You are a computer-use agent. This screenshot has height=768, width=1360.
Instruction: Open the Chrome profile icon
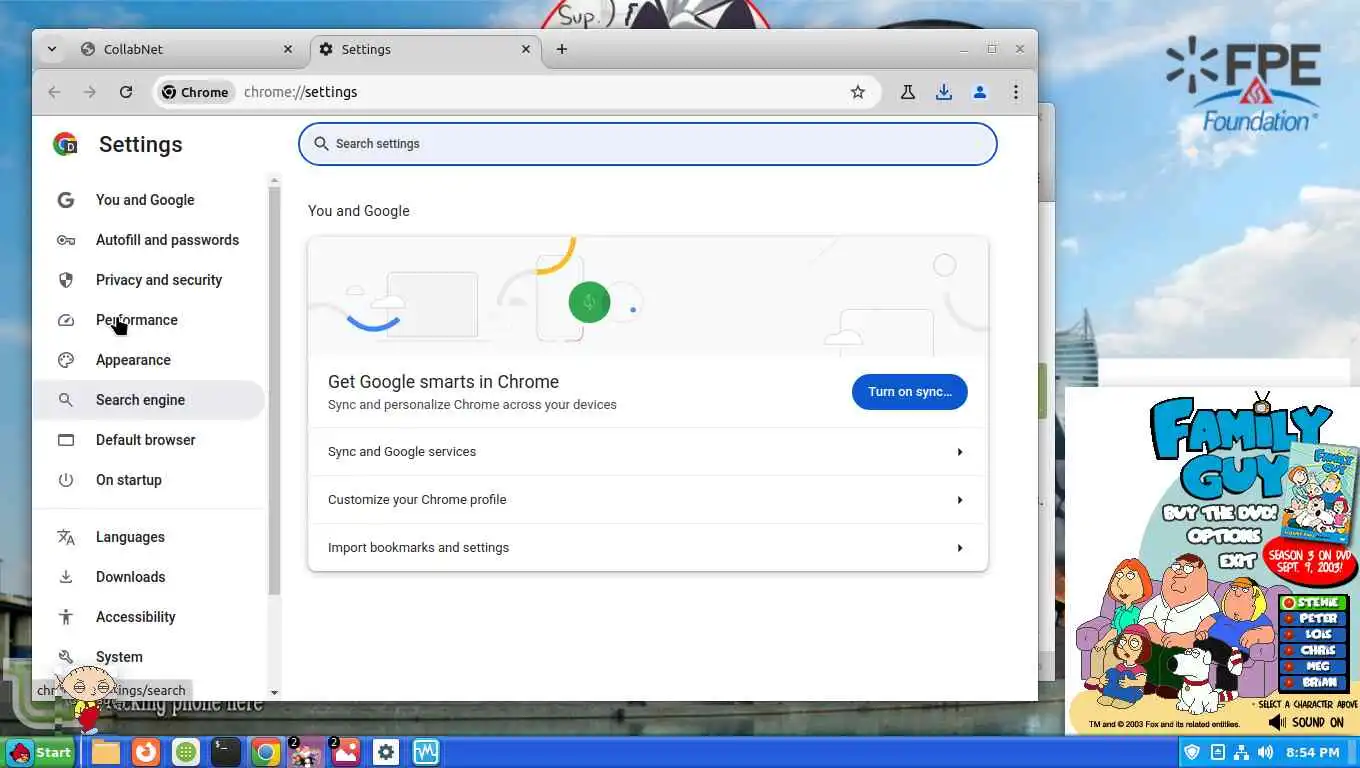coord(980,92)
